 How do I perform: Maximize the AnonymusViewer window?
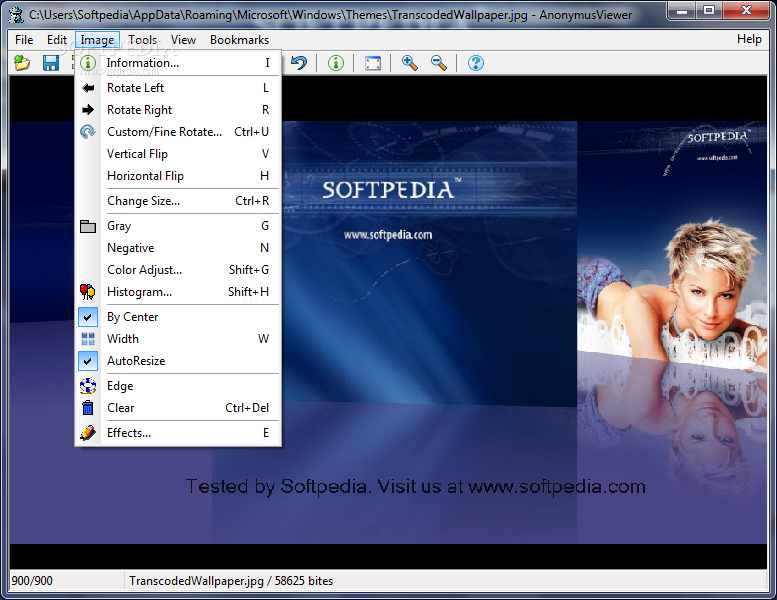click(709, 10)
